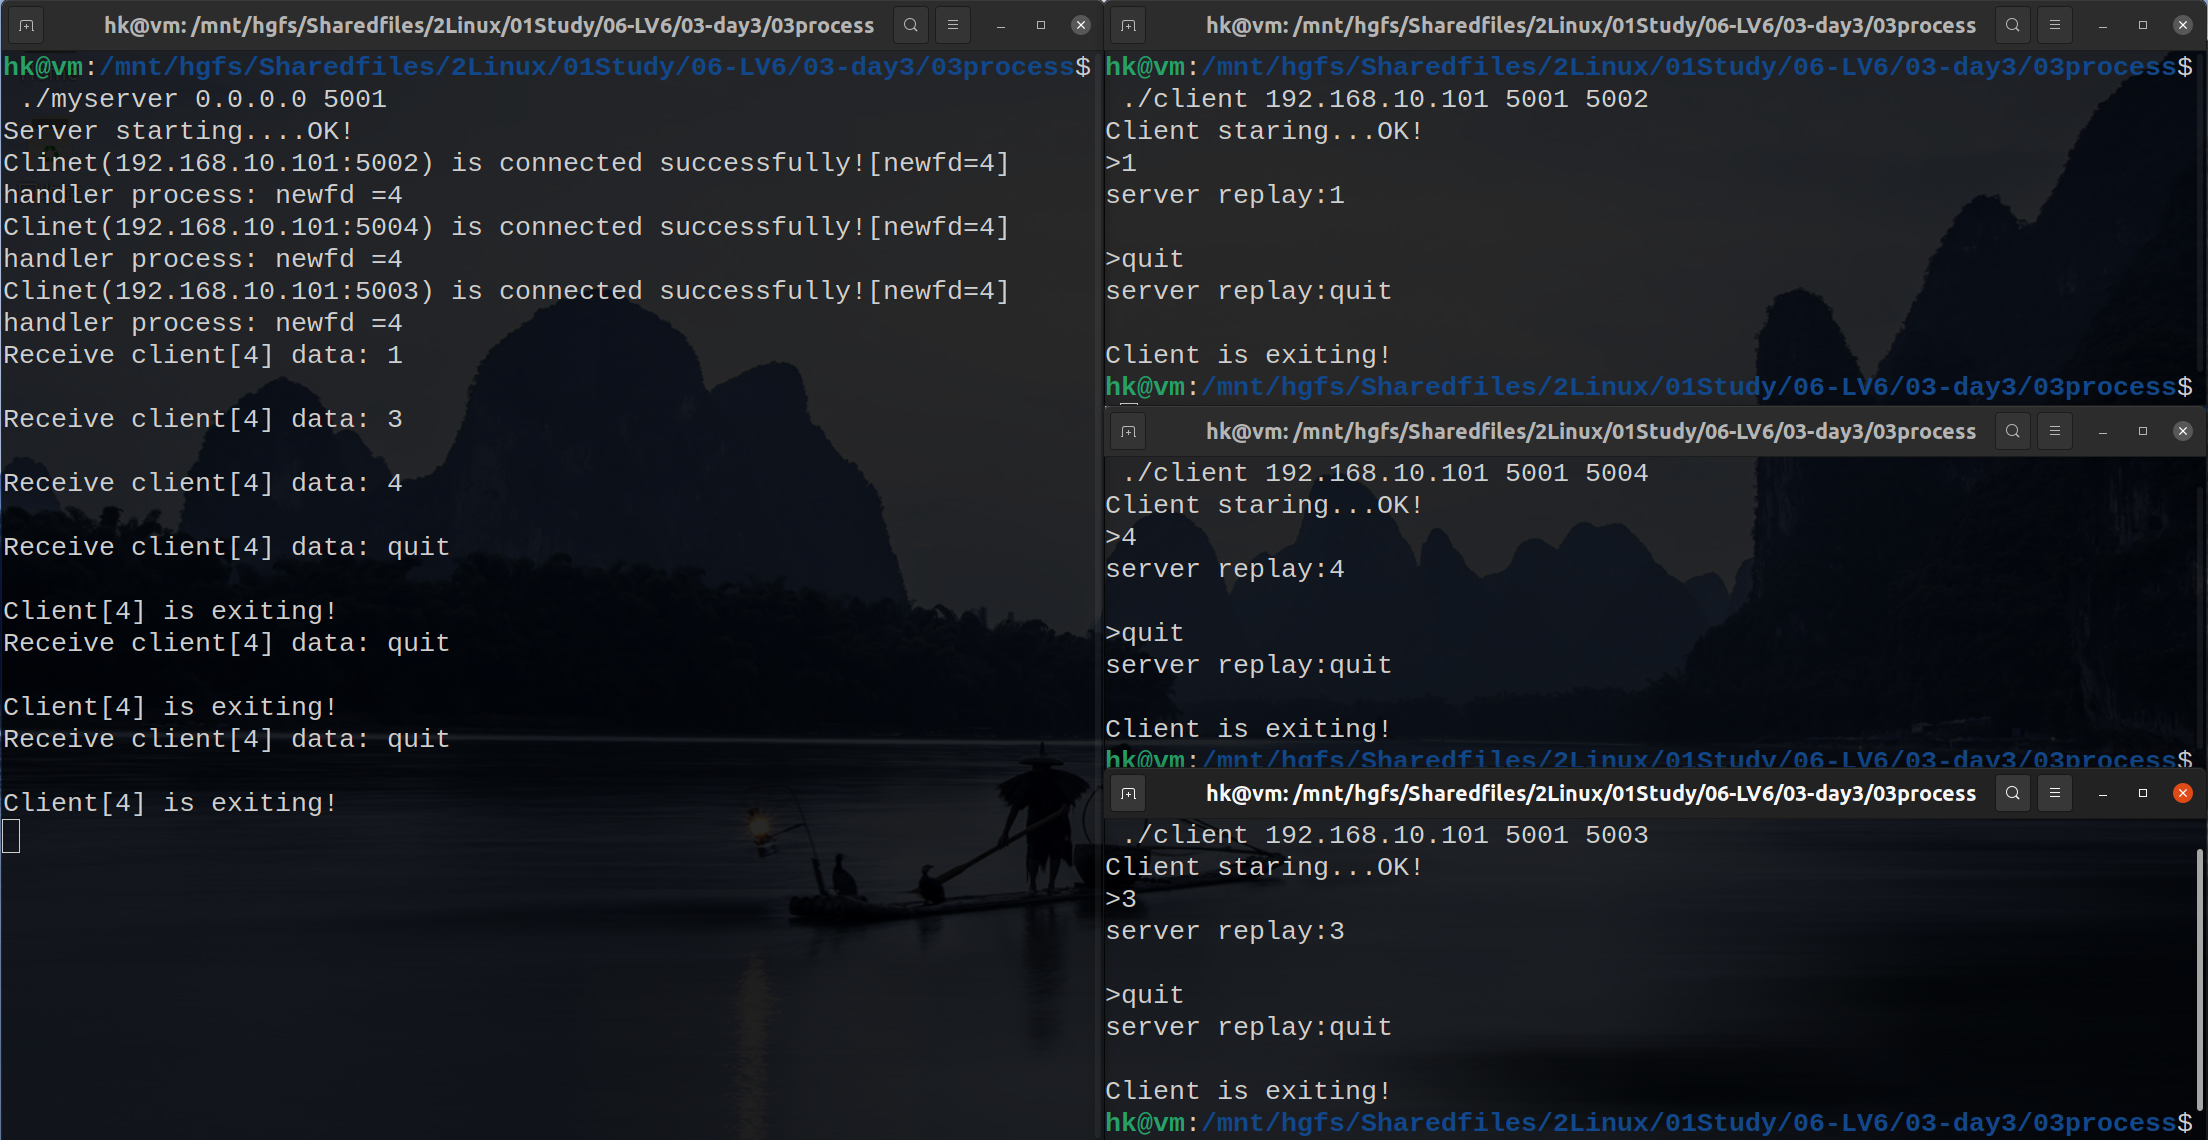Add new tab in client 5002 terminal

click(x=1129, y=25)
